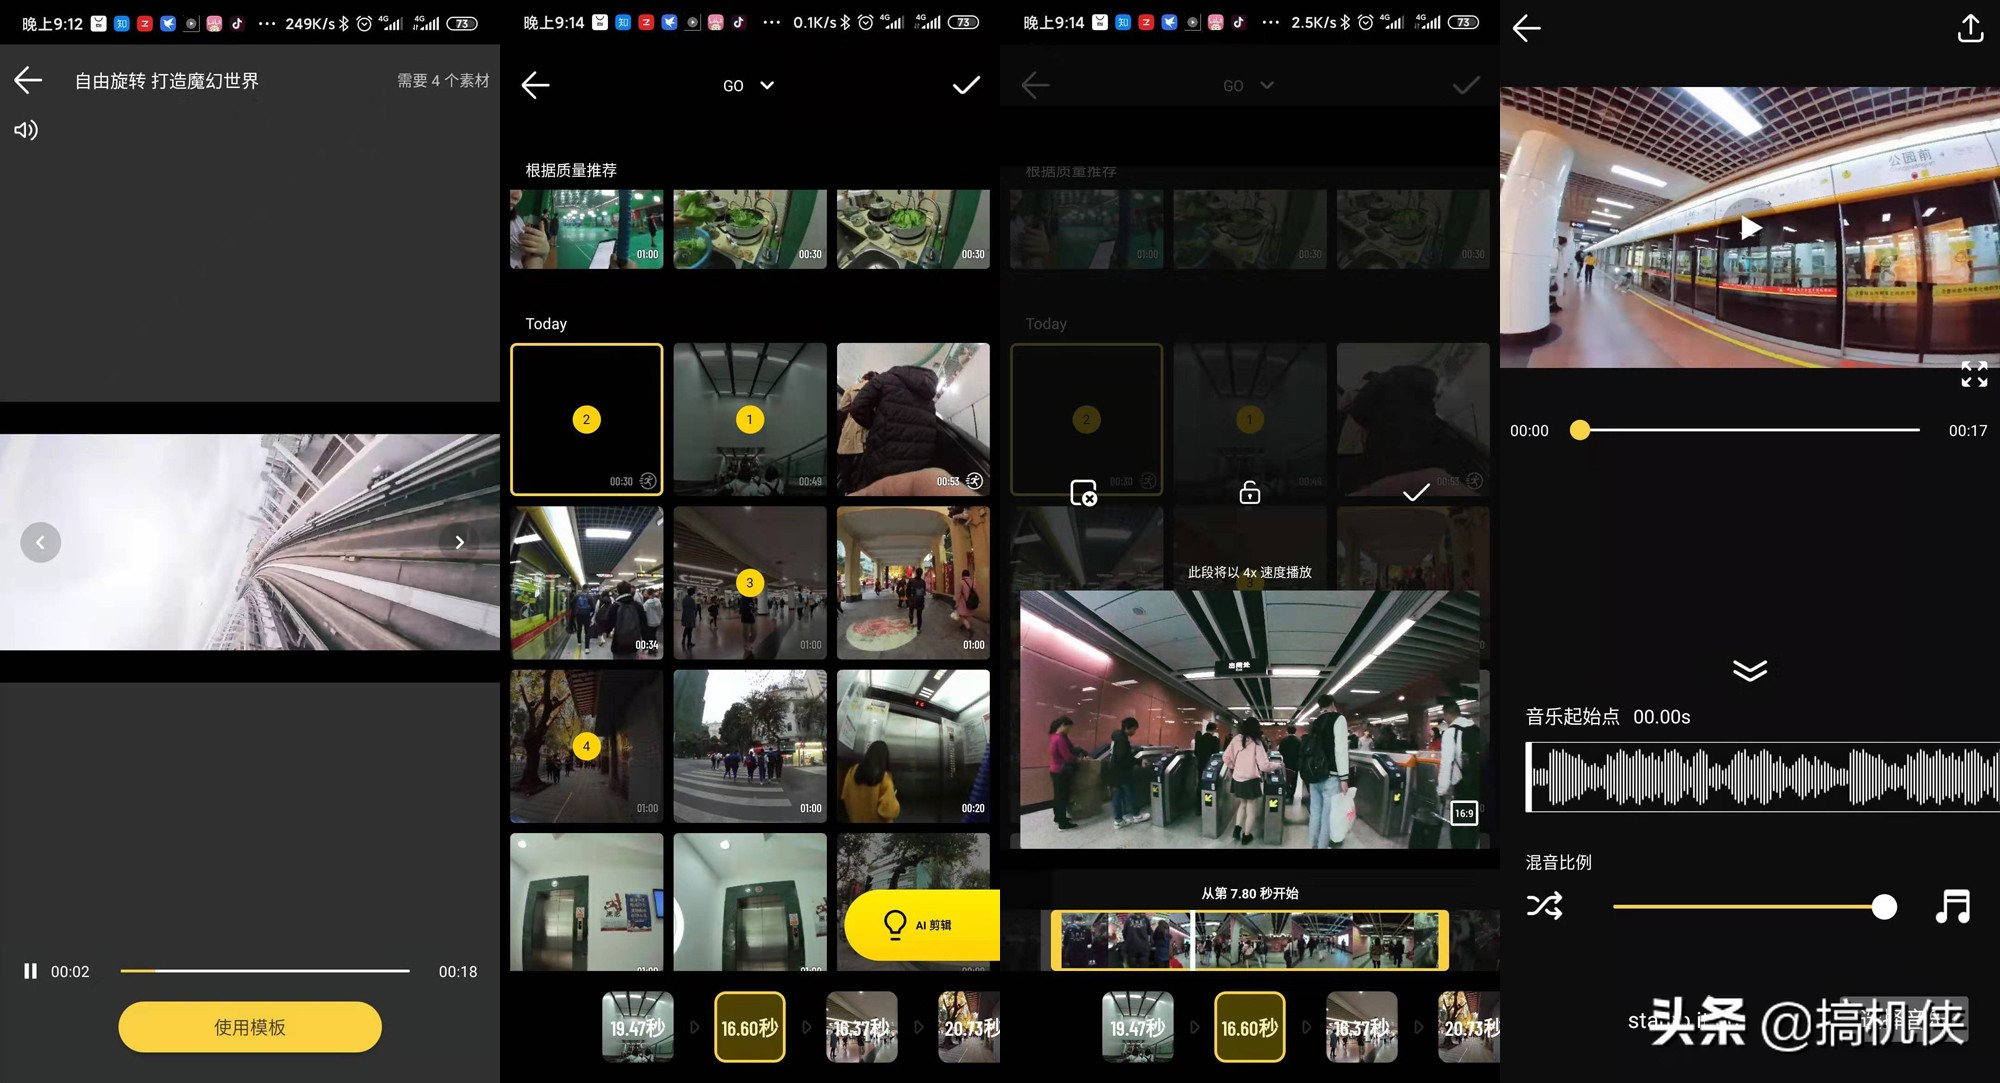Open the AI剪辑 tool
The image size is (2000, 1083).
click(918, 924)
